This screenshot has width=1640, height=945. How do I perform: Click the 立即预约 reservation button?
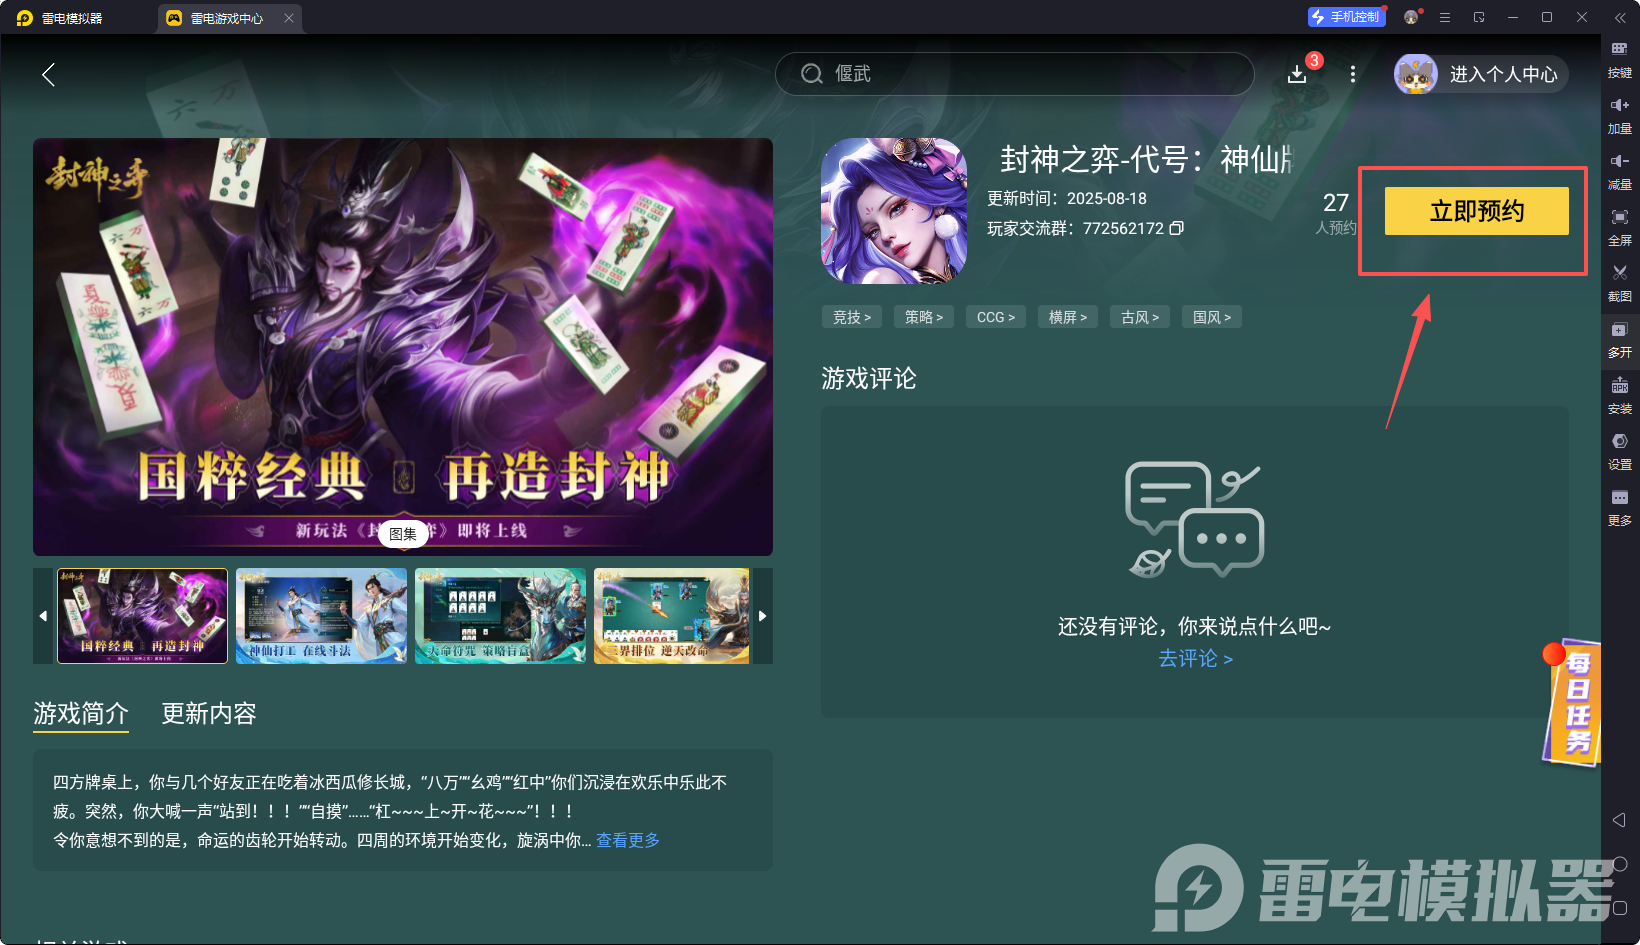pos(1476,212)
